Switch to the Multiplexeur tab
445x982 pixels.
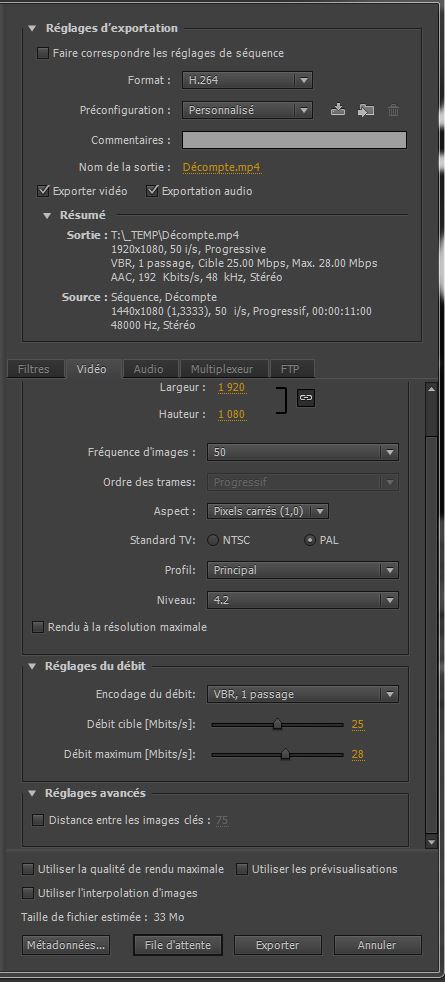223,369
